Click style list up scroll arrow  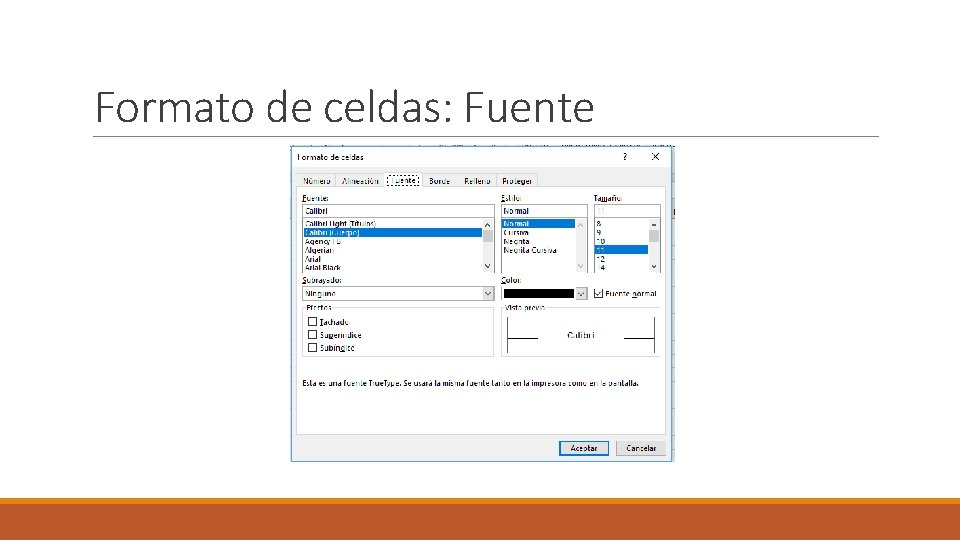pos(580,225)
